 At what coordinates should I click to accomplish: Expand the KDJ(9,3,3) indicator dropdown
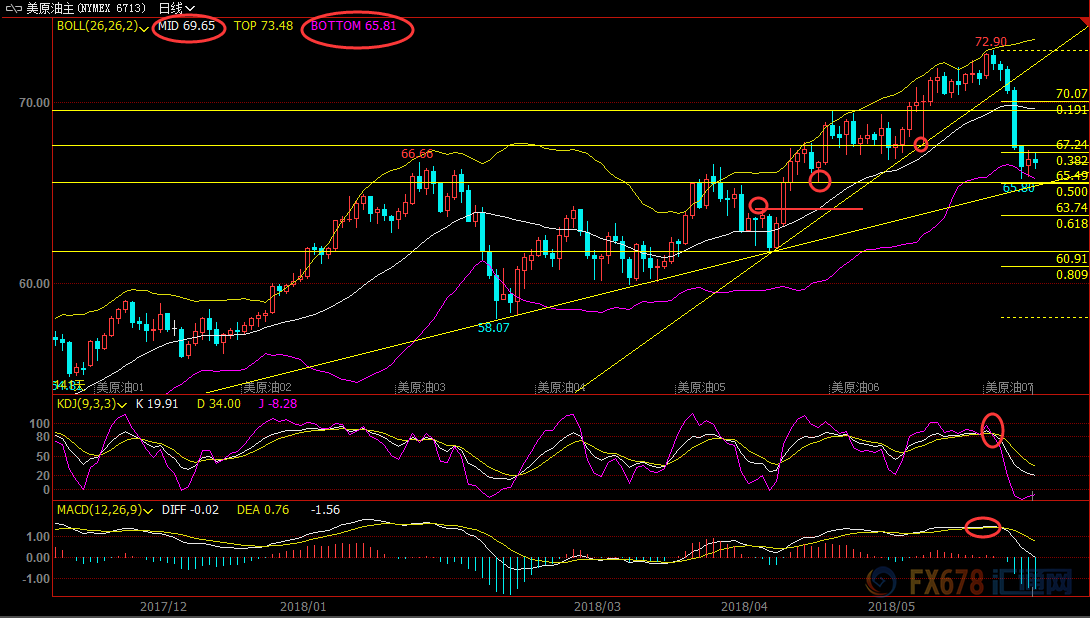pos(122,405)
